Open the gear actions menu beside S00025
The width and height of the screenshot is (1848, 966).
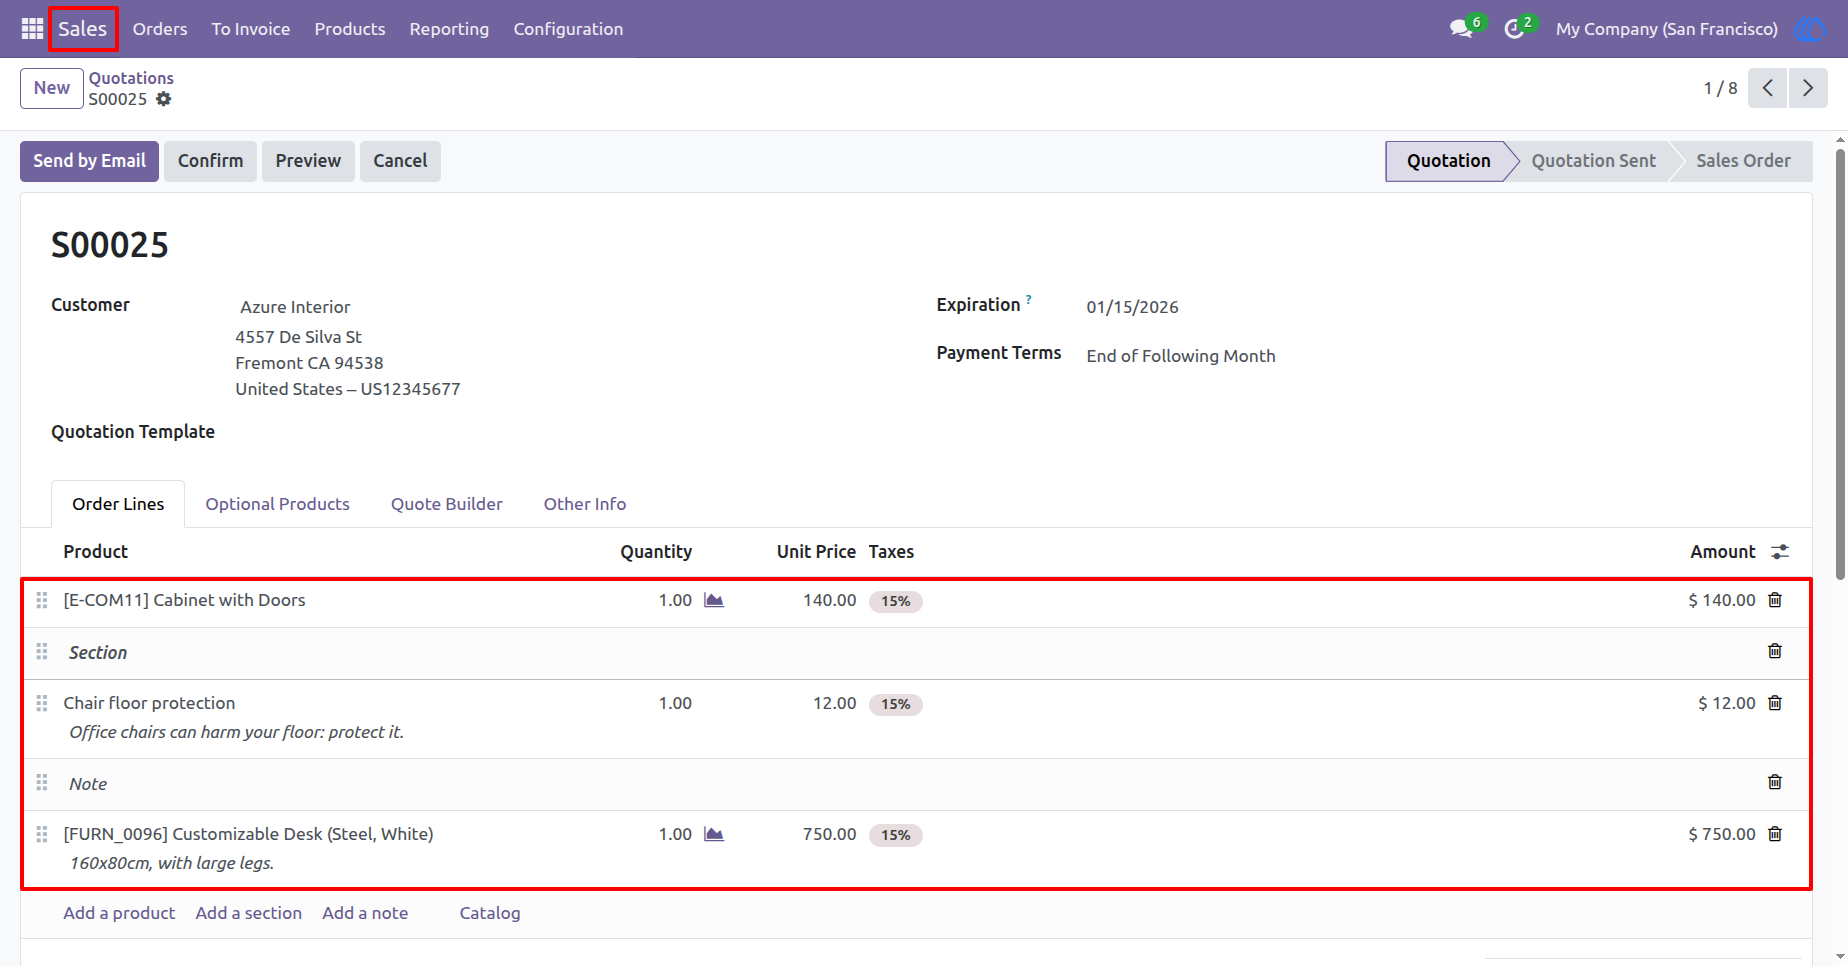(164, 99)
